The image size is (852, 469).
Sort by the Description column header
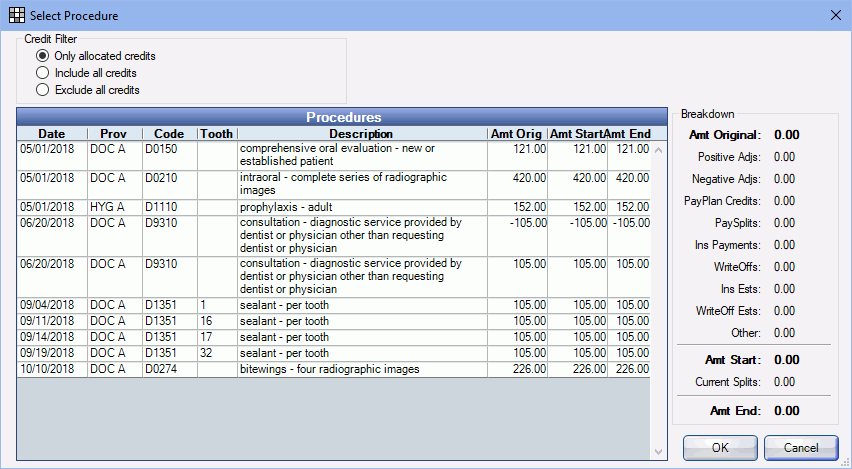[x=362, y=134]
